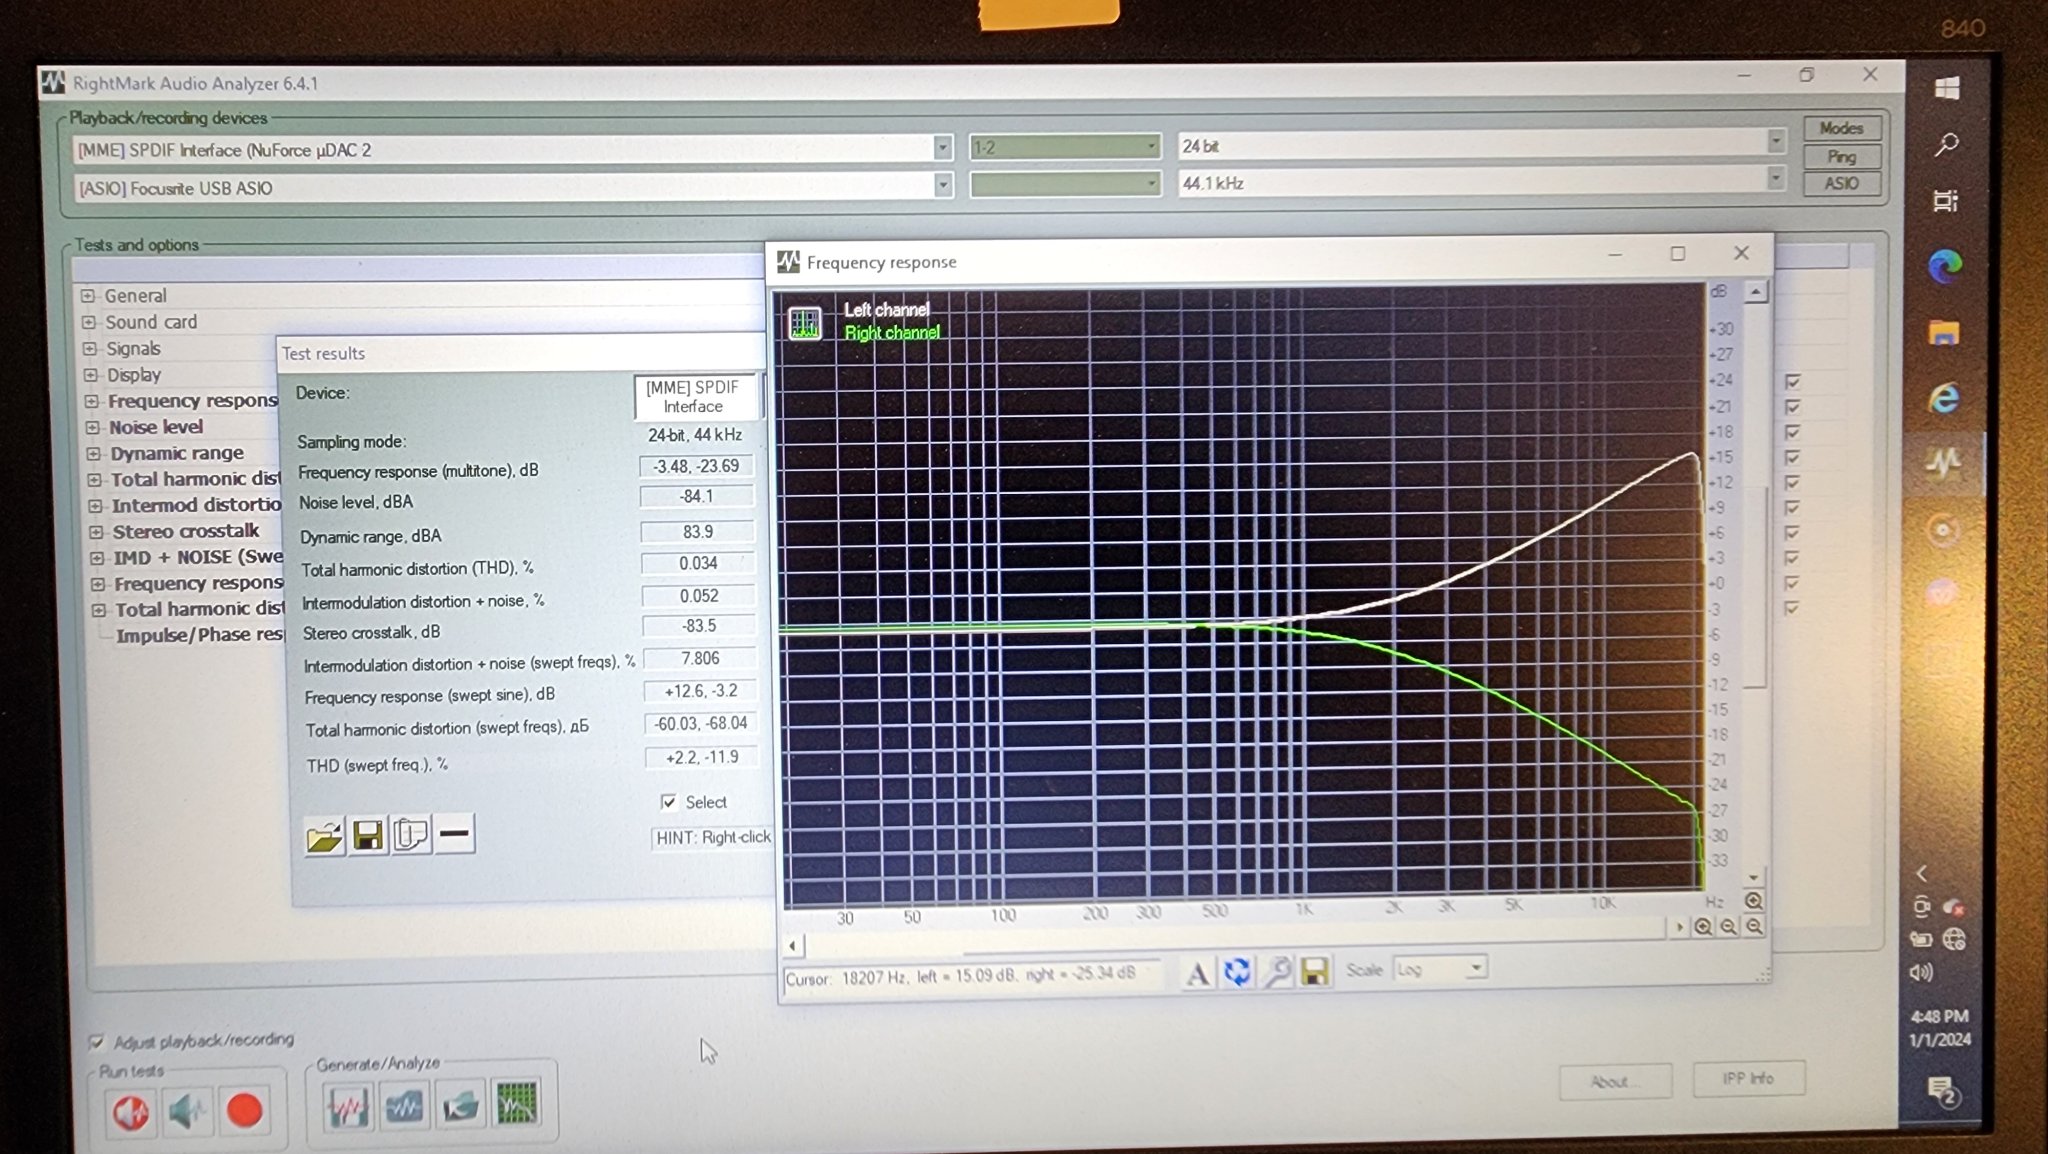Toggle the second checkbox in the main window's right column
This screenshot has width=2048, height=1154.
tap(1792, 406)
